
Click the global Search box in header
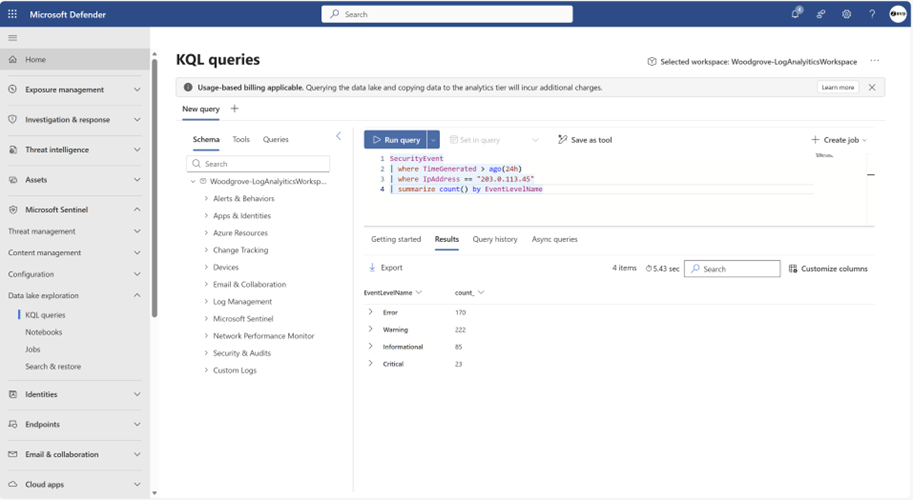[x=447, y=14]
